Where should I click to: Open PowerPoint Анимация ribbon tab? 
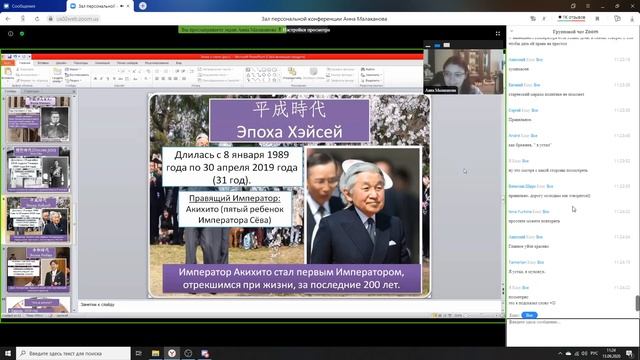point(102,63)
